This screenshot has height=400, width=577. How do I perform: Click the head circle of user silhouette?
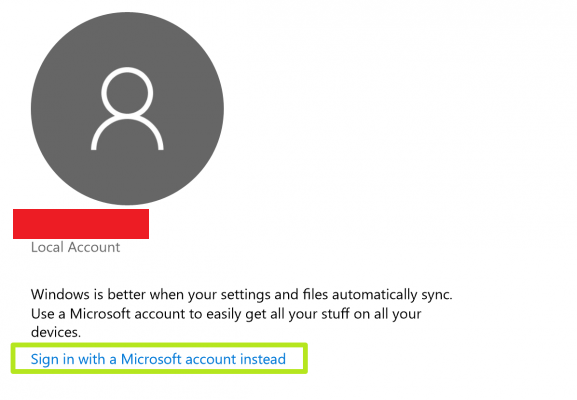click(x=127, y=91)
